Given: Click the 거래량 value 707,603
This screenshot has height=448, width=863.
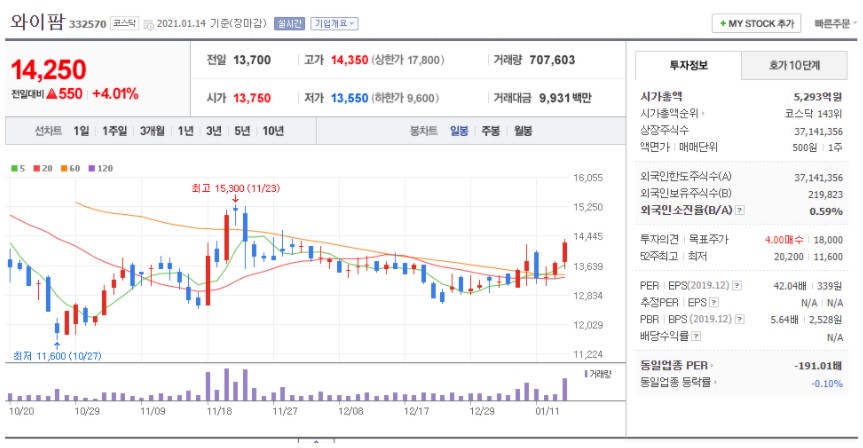Looking at the screenshot, I should click(x=552, y=60).
